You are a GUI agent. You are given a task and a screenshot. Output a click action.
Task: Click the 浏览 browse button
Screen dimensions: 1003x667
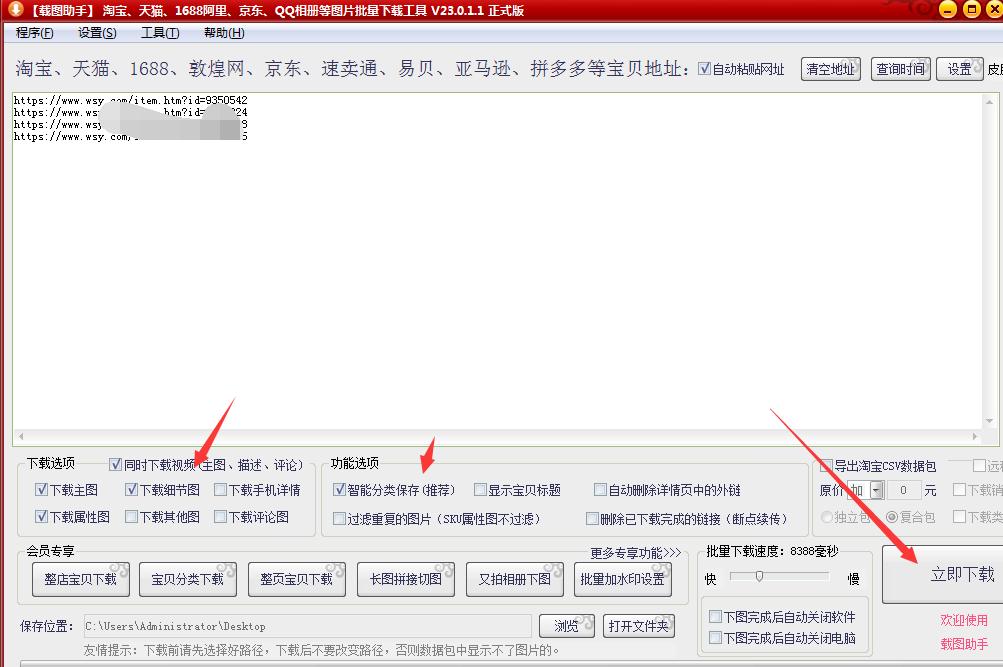coord(566,625)
